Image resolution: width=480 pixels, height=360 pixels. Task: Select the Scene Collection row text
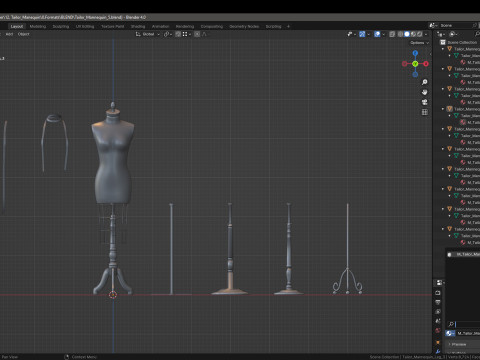[462, 42]
